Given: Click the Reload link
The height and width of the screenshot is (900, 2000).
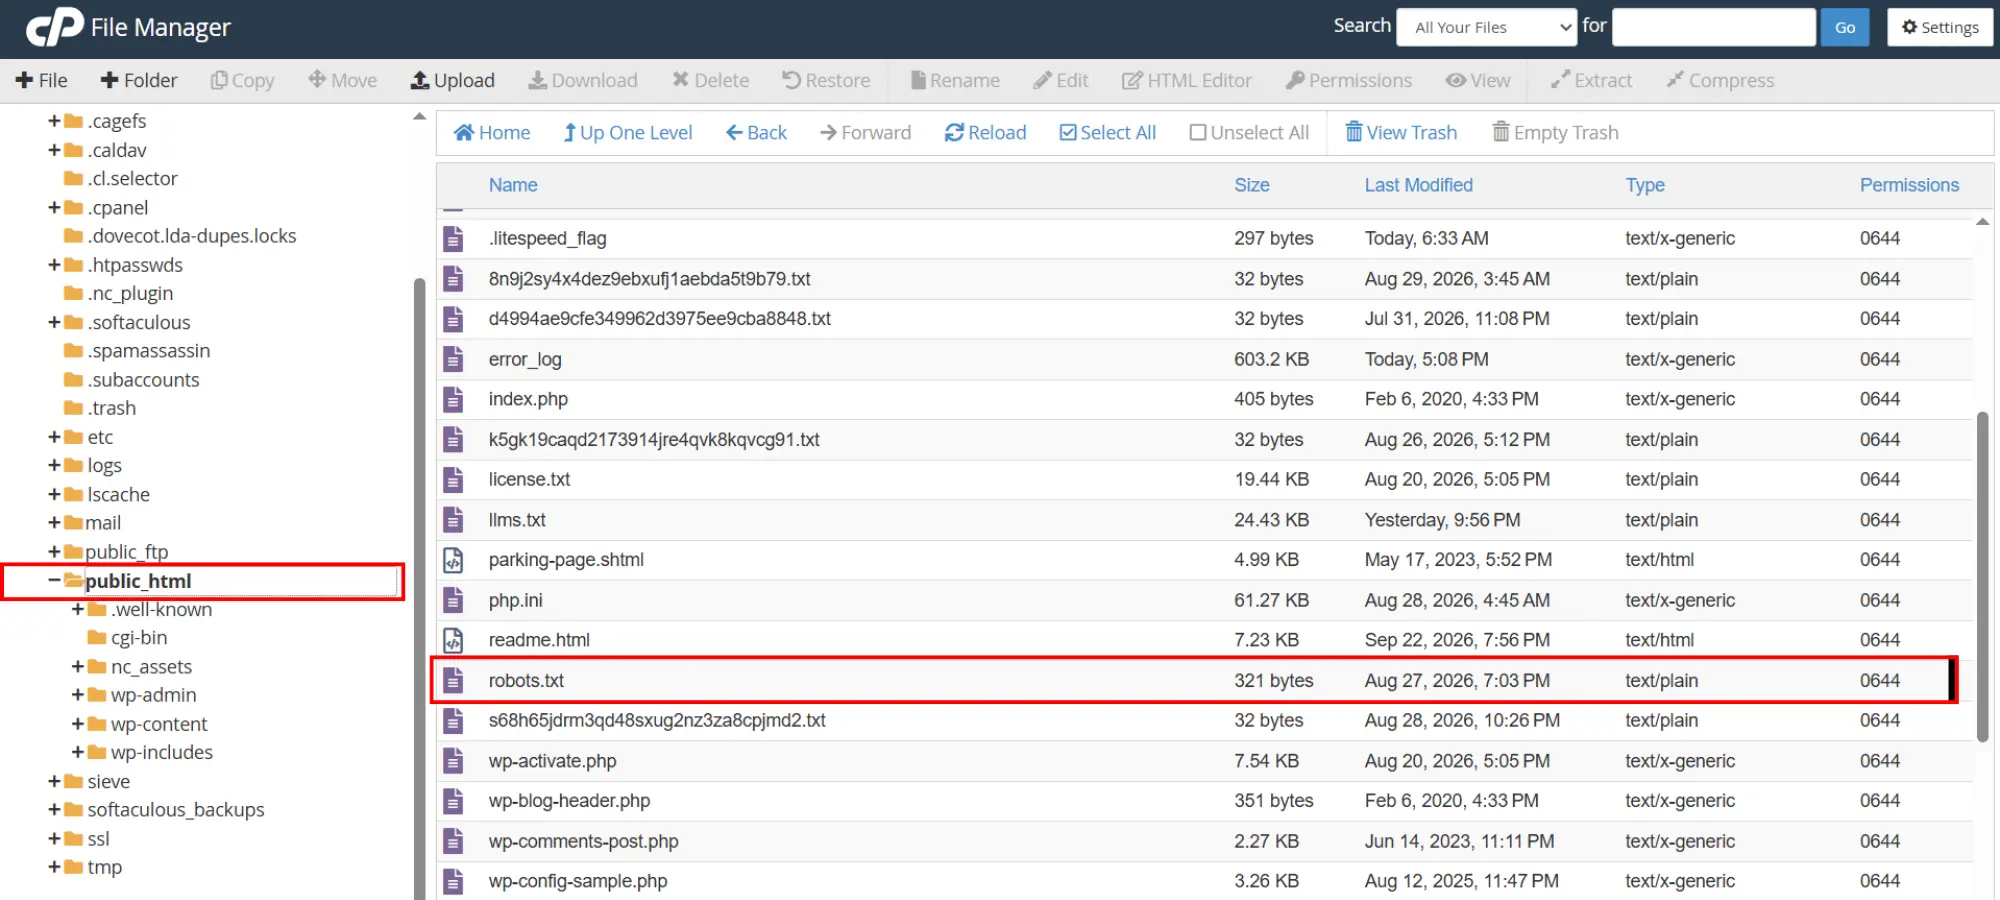Looking at the screenshot, I should click(986, 133).
